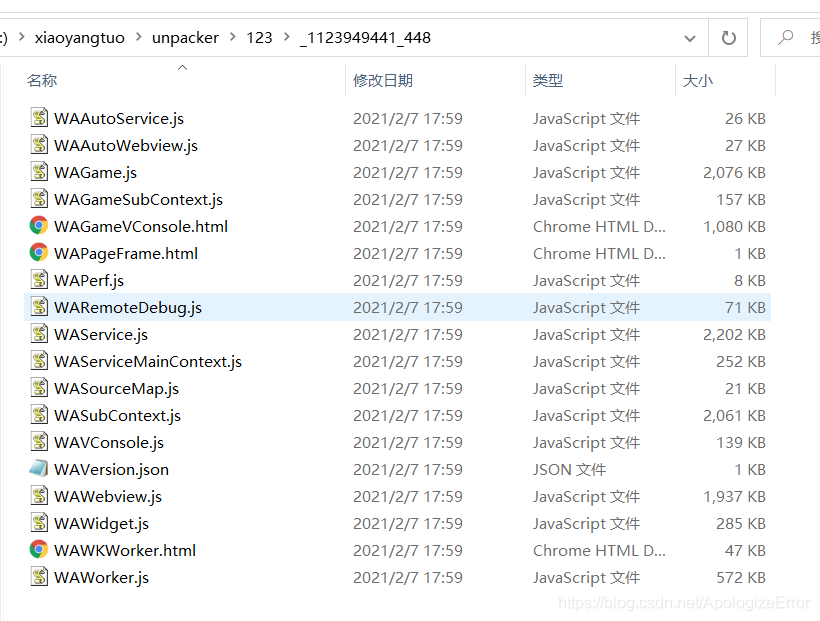Click the 157 KB size of WAGameSubContext.js
Screen dimensions: 820x621
click(741, 200)
